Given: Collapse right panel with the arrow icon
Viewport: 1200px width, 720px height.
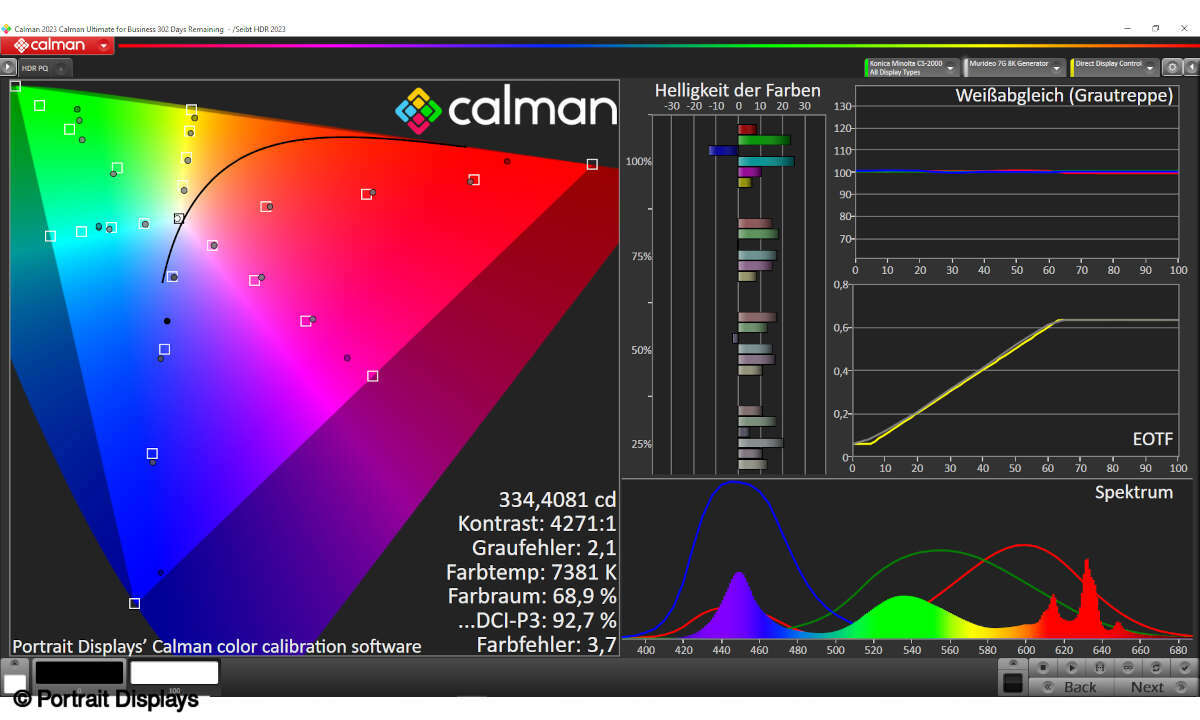Looking at the screenshot, I should click(x=1190, y=68).
